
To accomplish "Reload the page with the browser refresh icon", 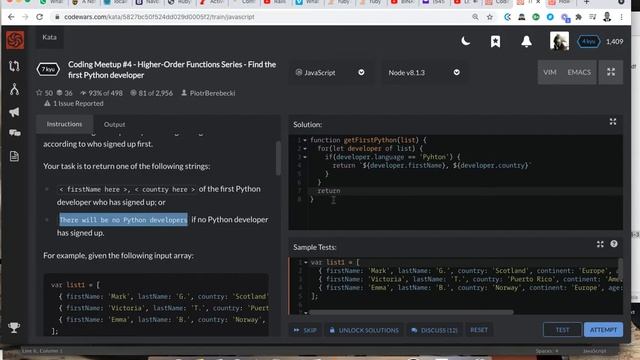I will point(40,17).
